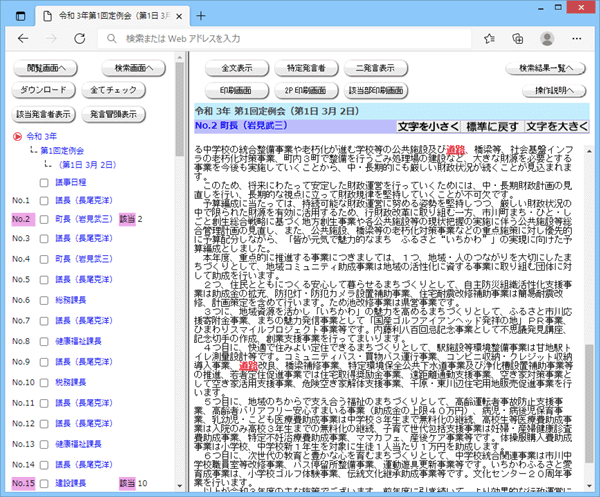Click the first highlighted 道路 keyword
The image size is (600, 497).
point(456,150)
